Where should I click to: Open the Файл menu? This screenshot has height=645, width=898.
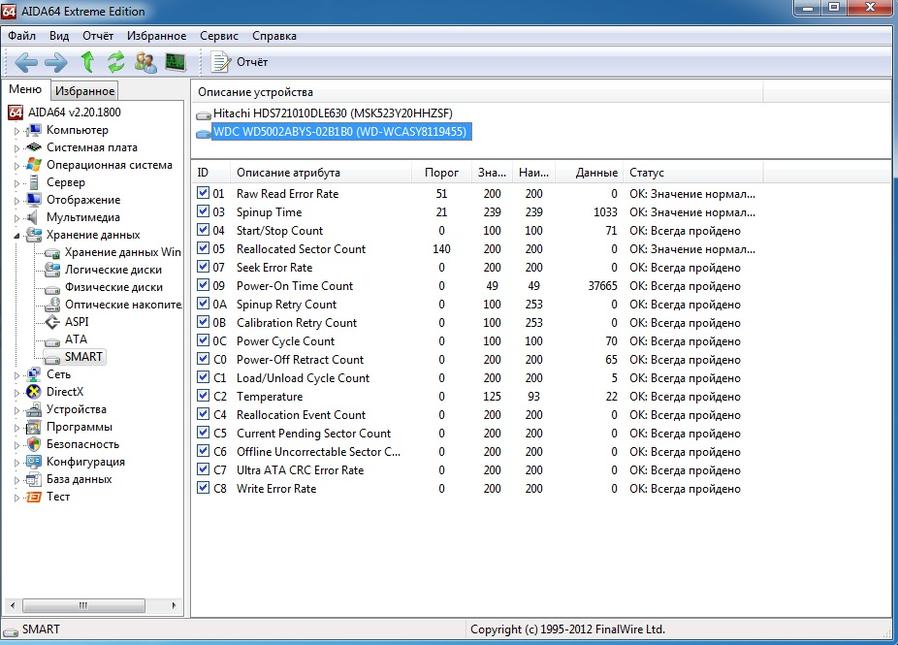[x=22, y=36]
